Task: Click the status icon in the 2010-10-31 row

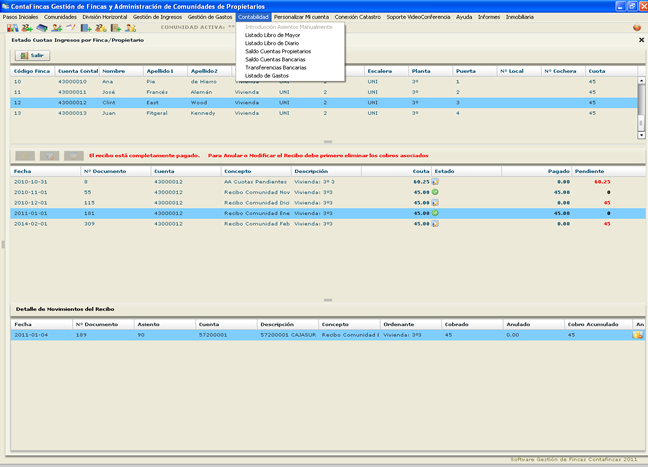Action: (435, 182)
